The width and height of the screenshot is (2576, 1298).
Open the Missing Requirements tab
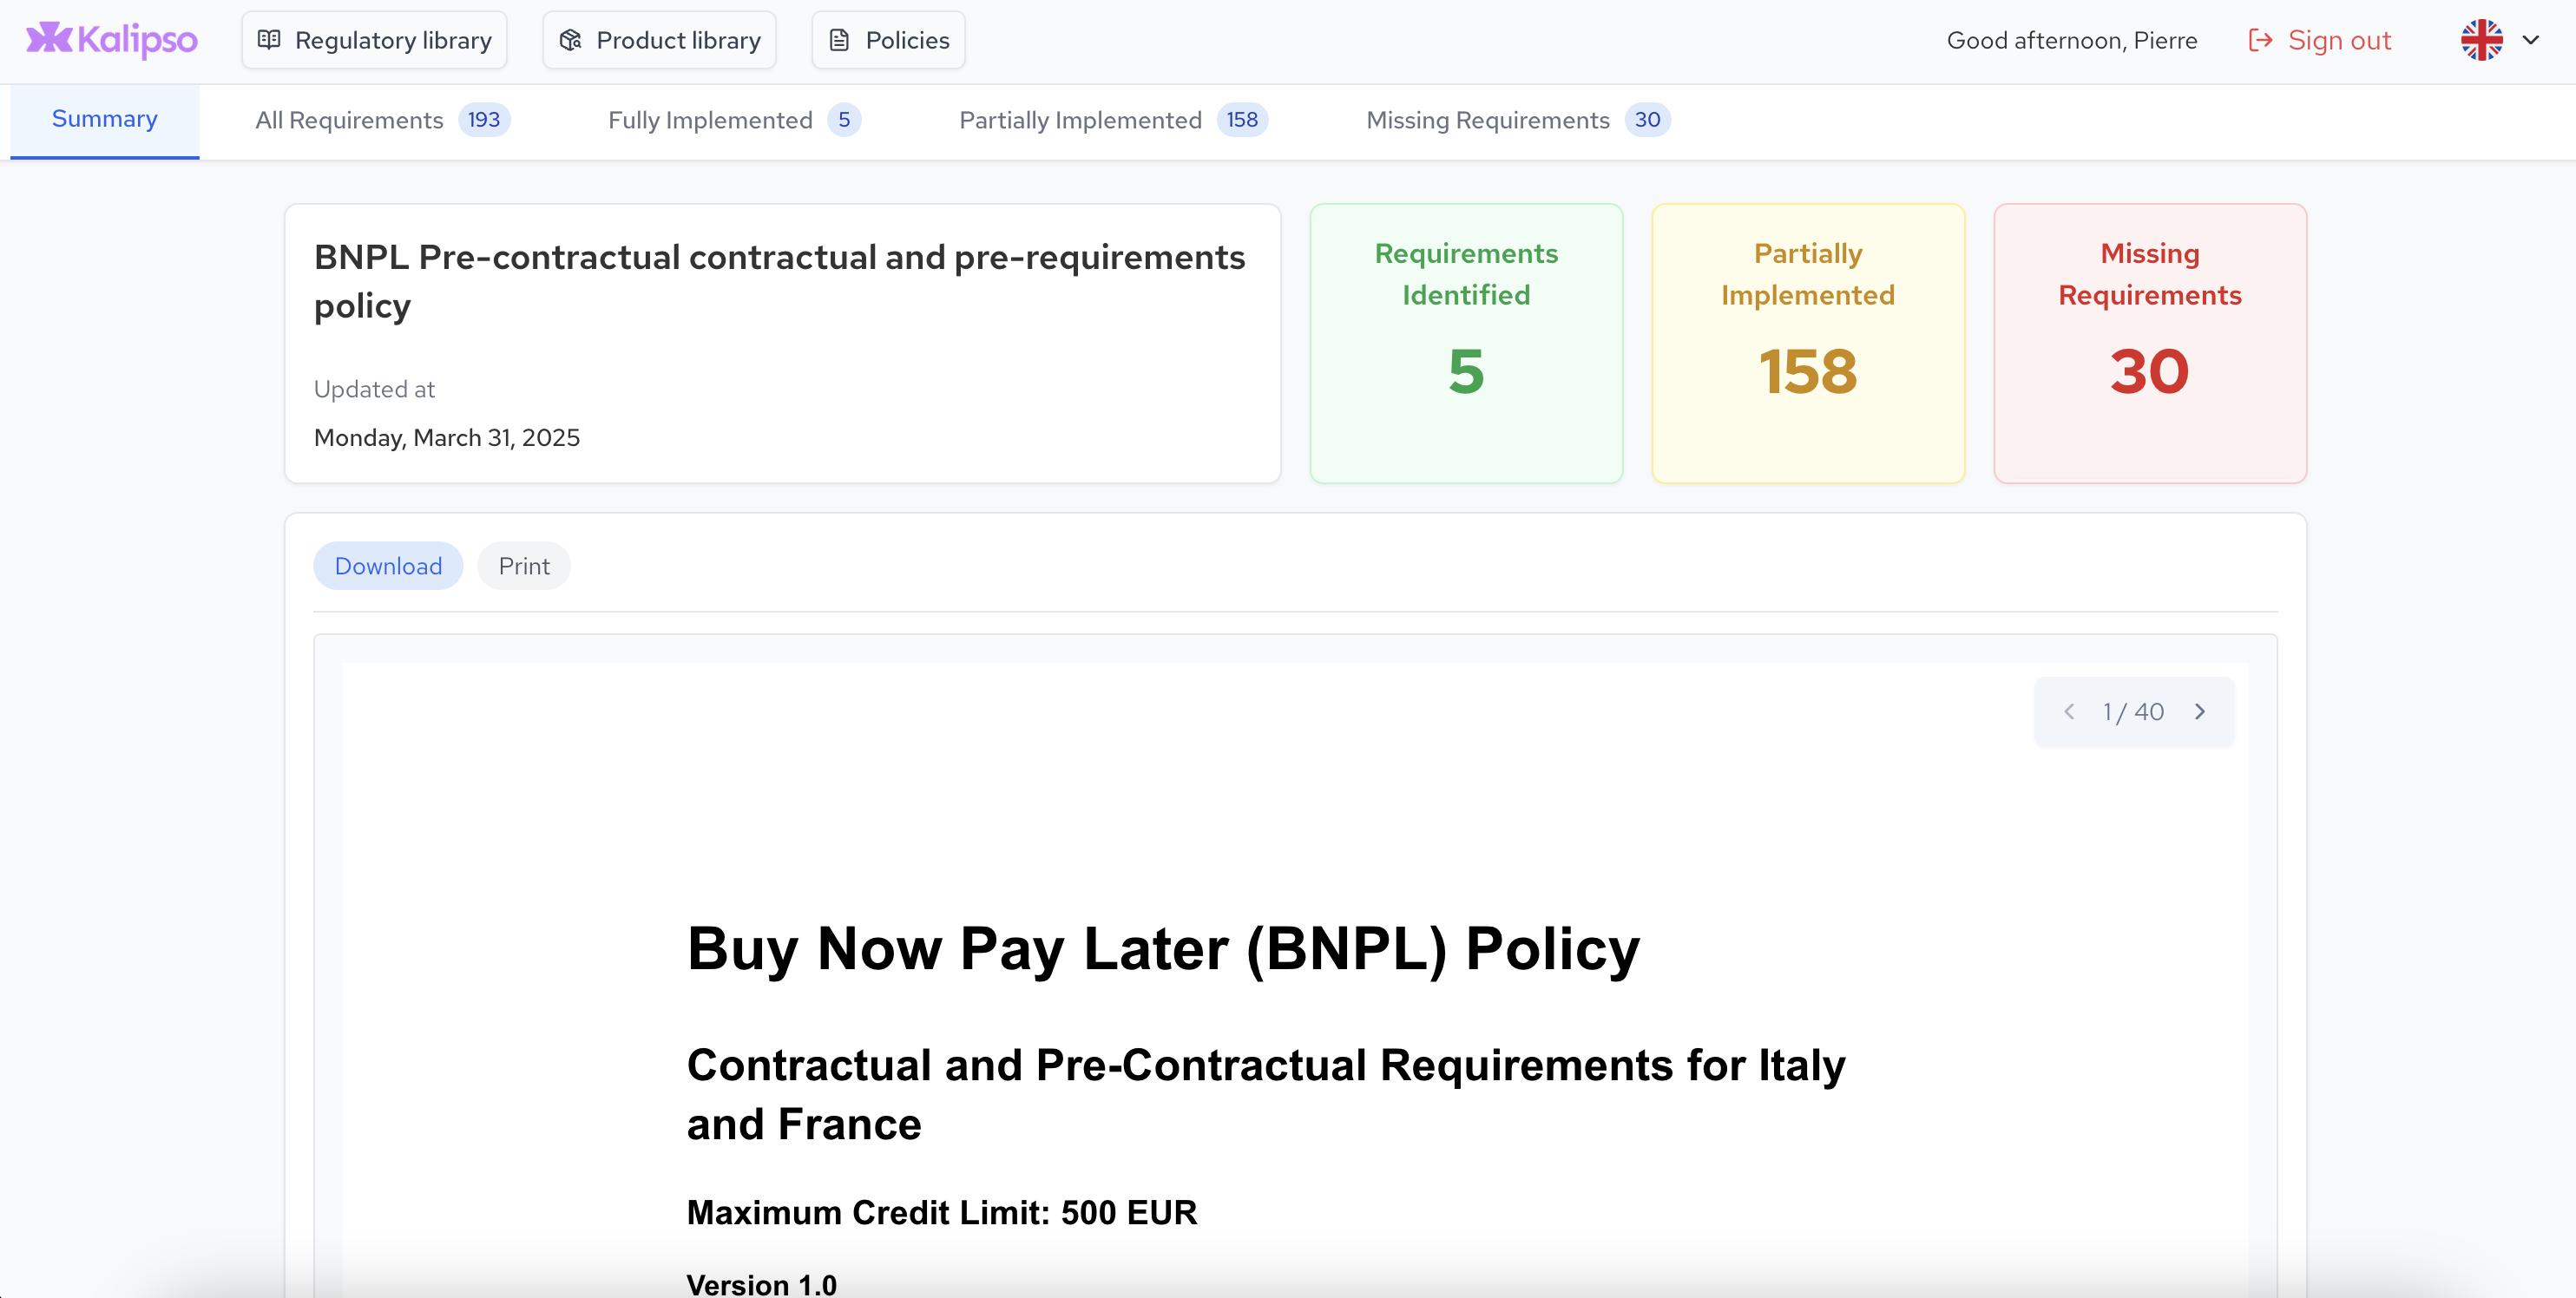pos(1517,120)
